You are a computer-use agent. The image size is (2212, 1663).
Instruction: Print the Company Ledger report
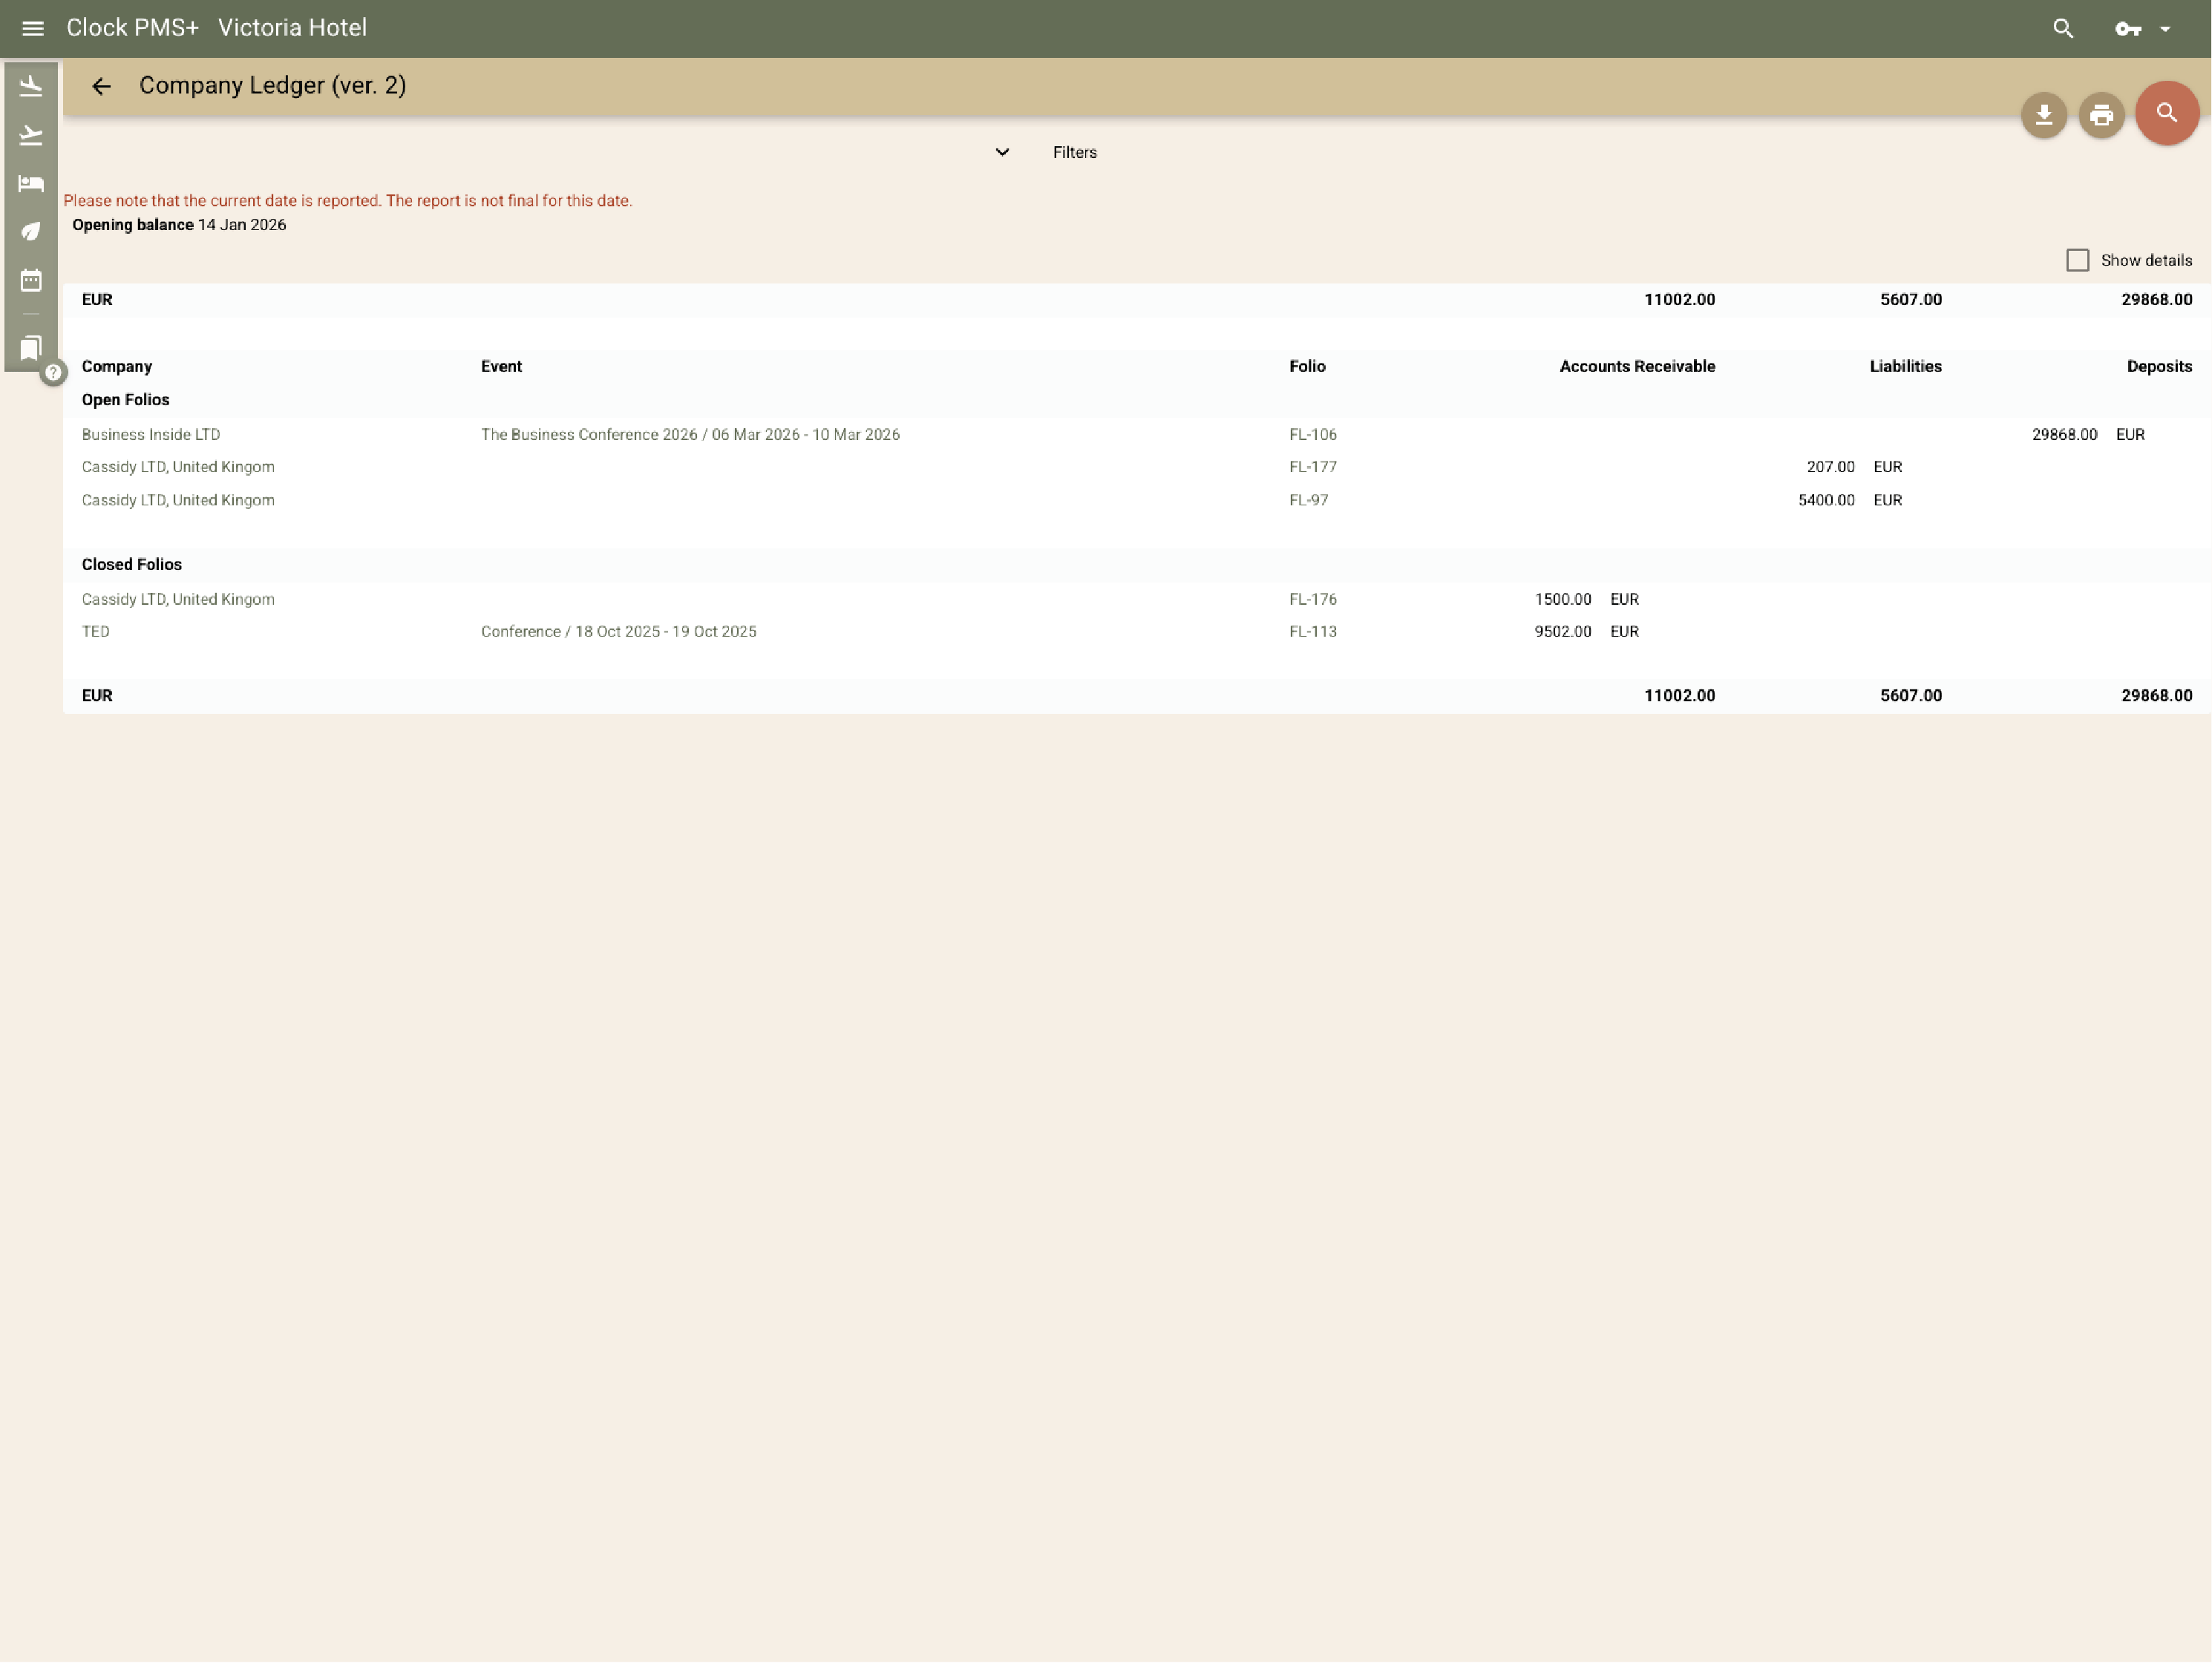point(2101,114)
